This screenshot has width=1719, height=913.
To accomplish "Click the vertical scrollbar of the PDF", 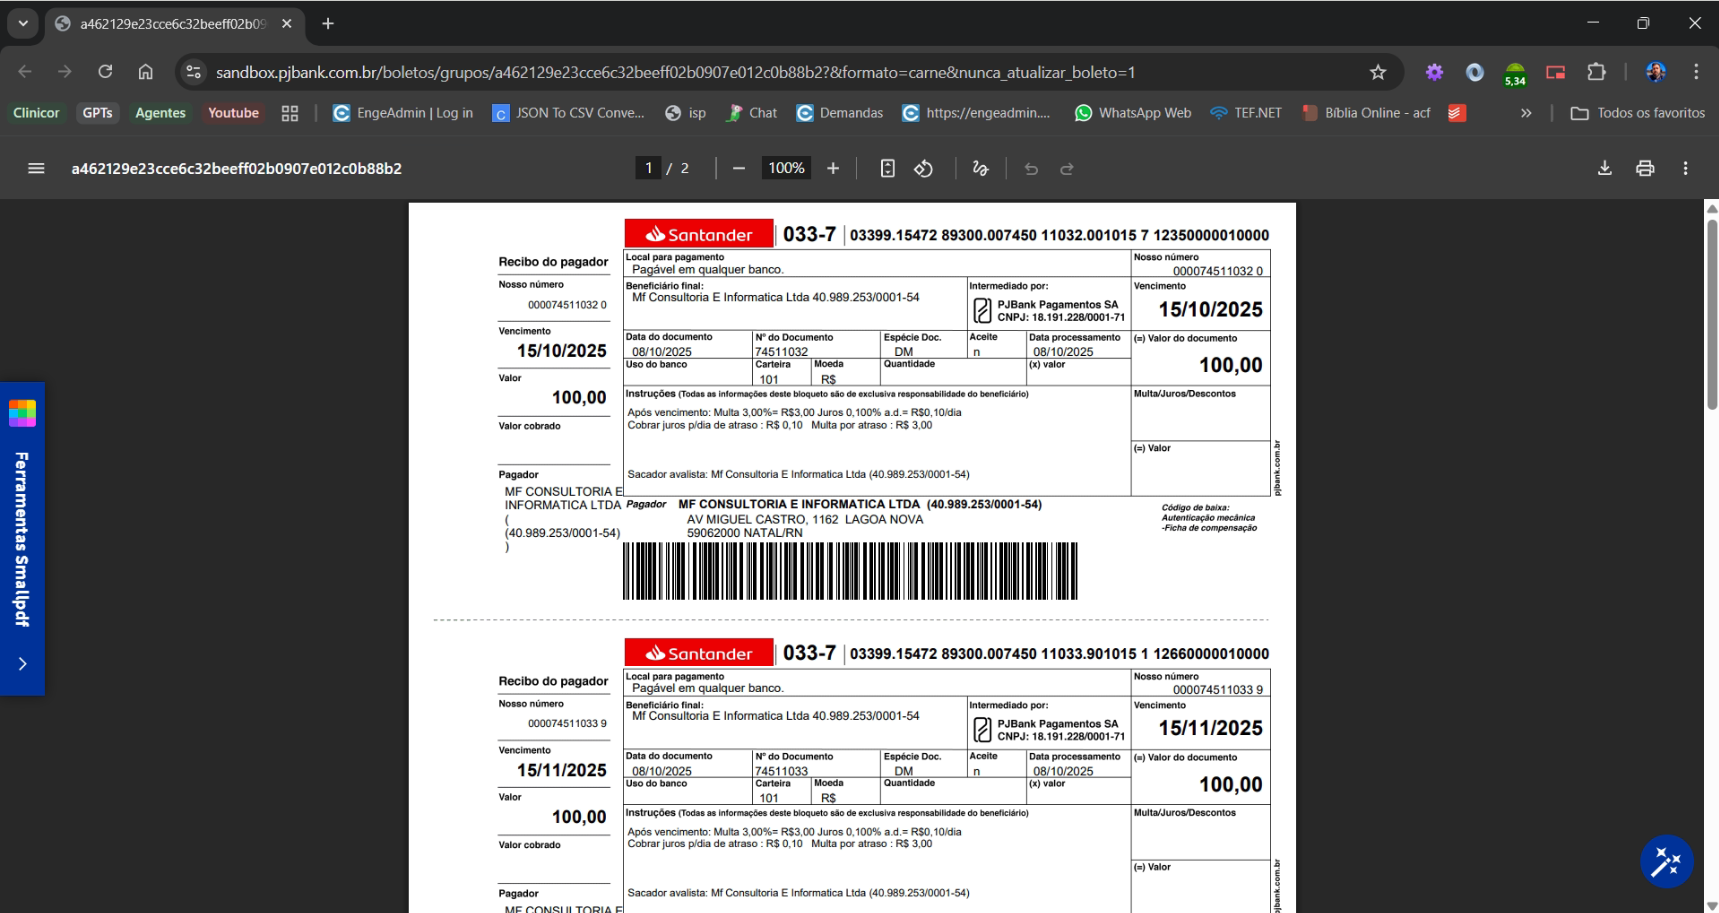I will click(x=1711, y=314).
